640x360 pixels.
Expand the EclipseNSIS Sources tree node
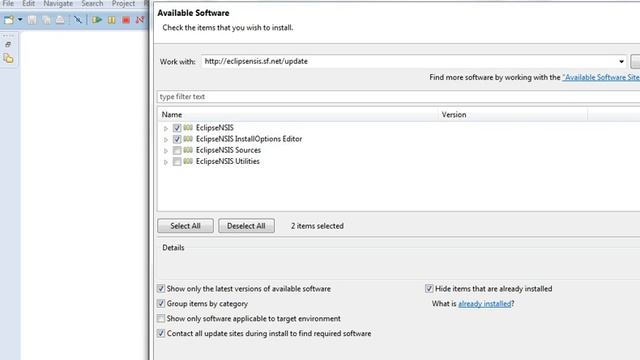166,151
